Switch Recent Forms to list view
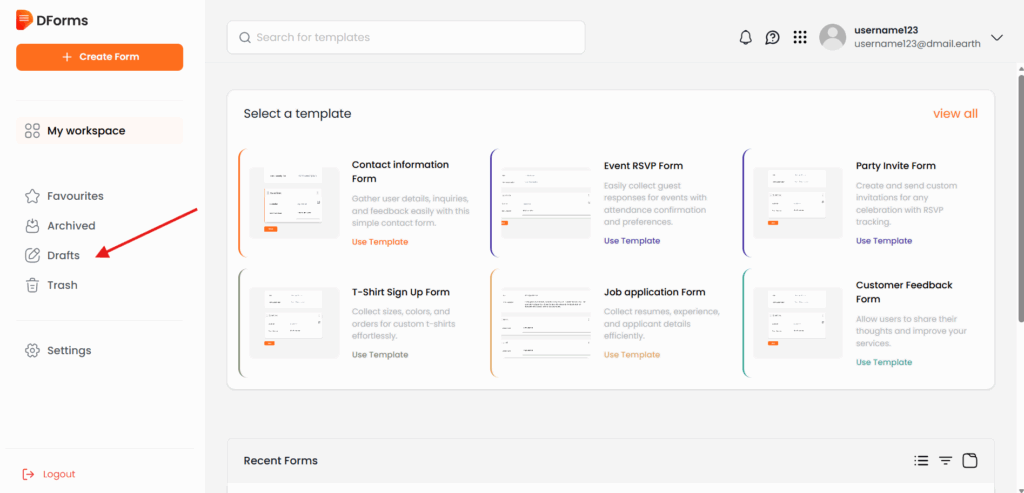Image resolution: width=1024 pixels, height=493 pixels. pos(921,461)
